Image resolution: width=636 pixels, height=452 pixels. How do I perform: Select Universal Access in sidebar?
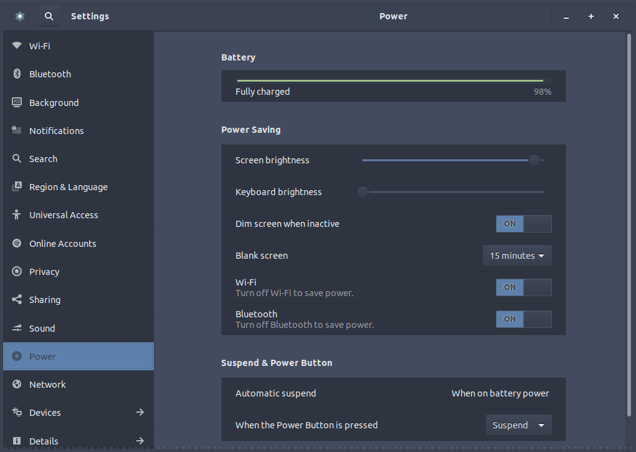coord(79,215)
